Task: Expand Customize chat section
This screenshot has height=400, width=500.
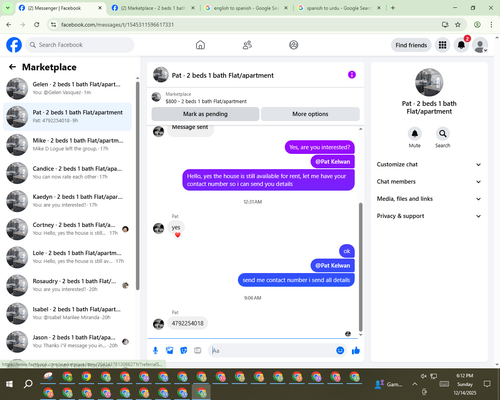Action: [429, 164]
